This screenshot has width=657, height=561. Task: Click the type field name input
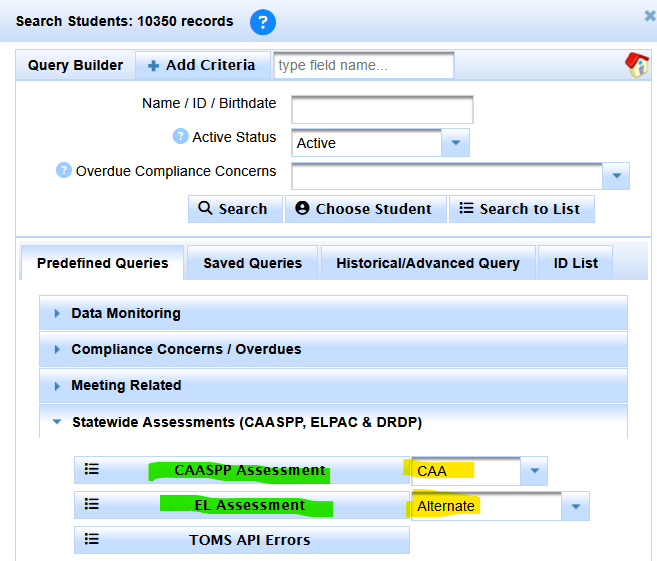(363, 66)
